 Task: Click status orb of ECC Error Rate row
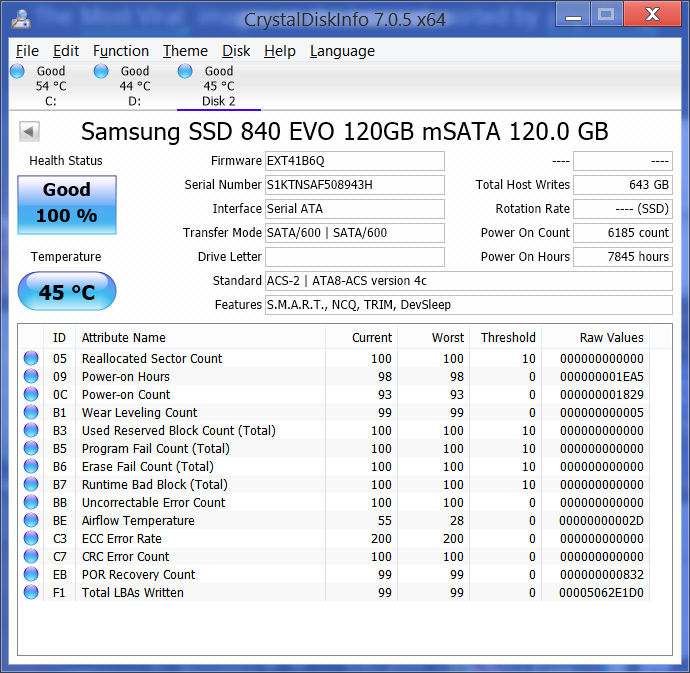tap(31, 538)
